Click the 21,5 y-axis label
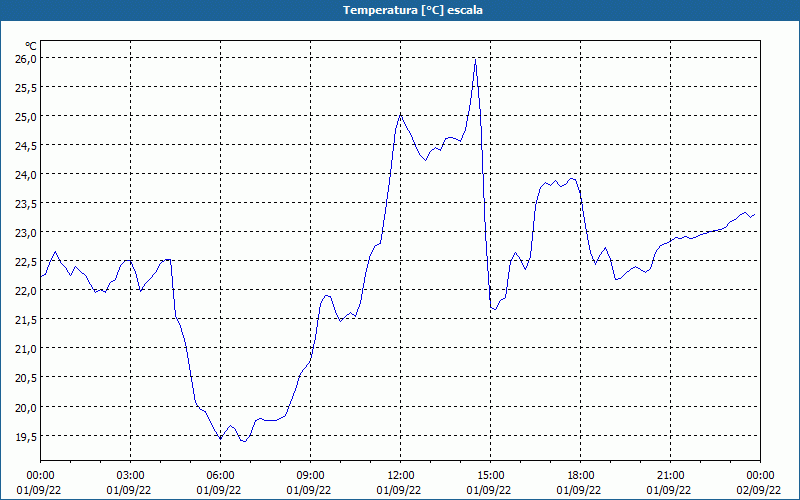 [27, 320]
